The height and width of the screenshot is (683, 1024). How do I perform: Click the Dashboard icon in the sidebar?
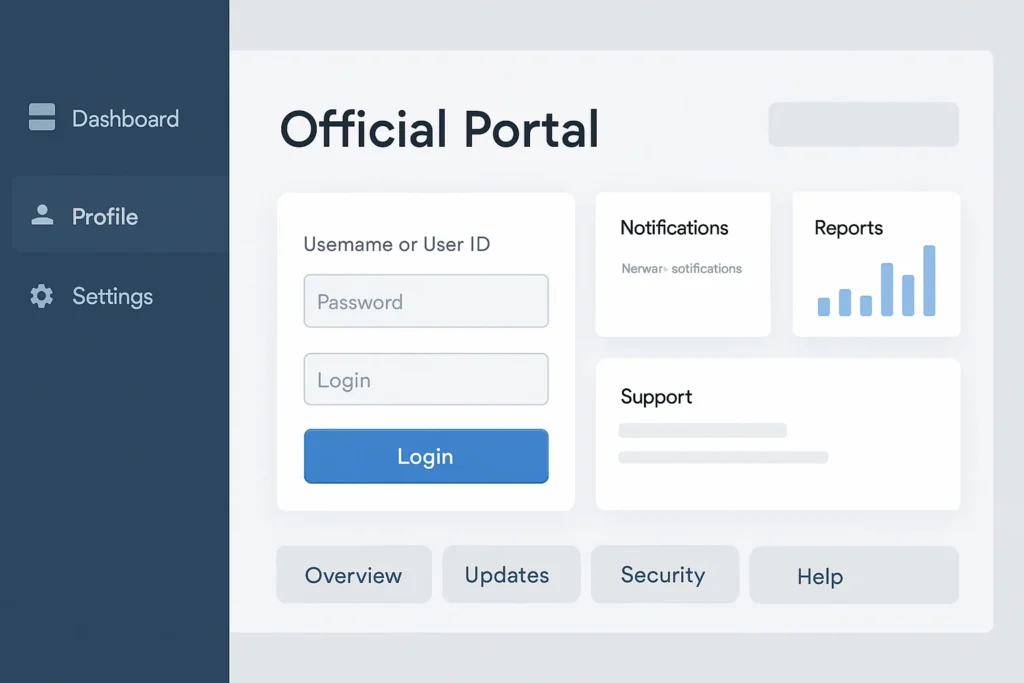pos(42,118)
